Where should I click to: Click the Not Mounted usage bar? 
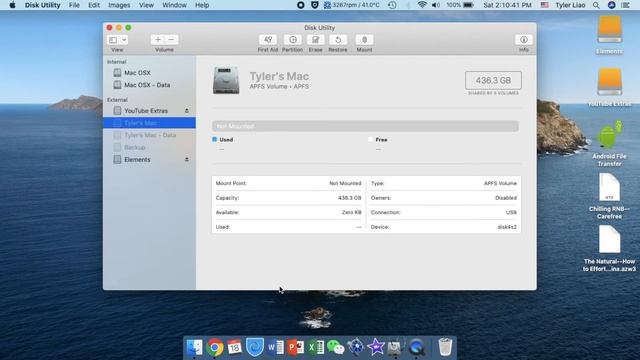[365, 126]
